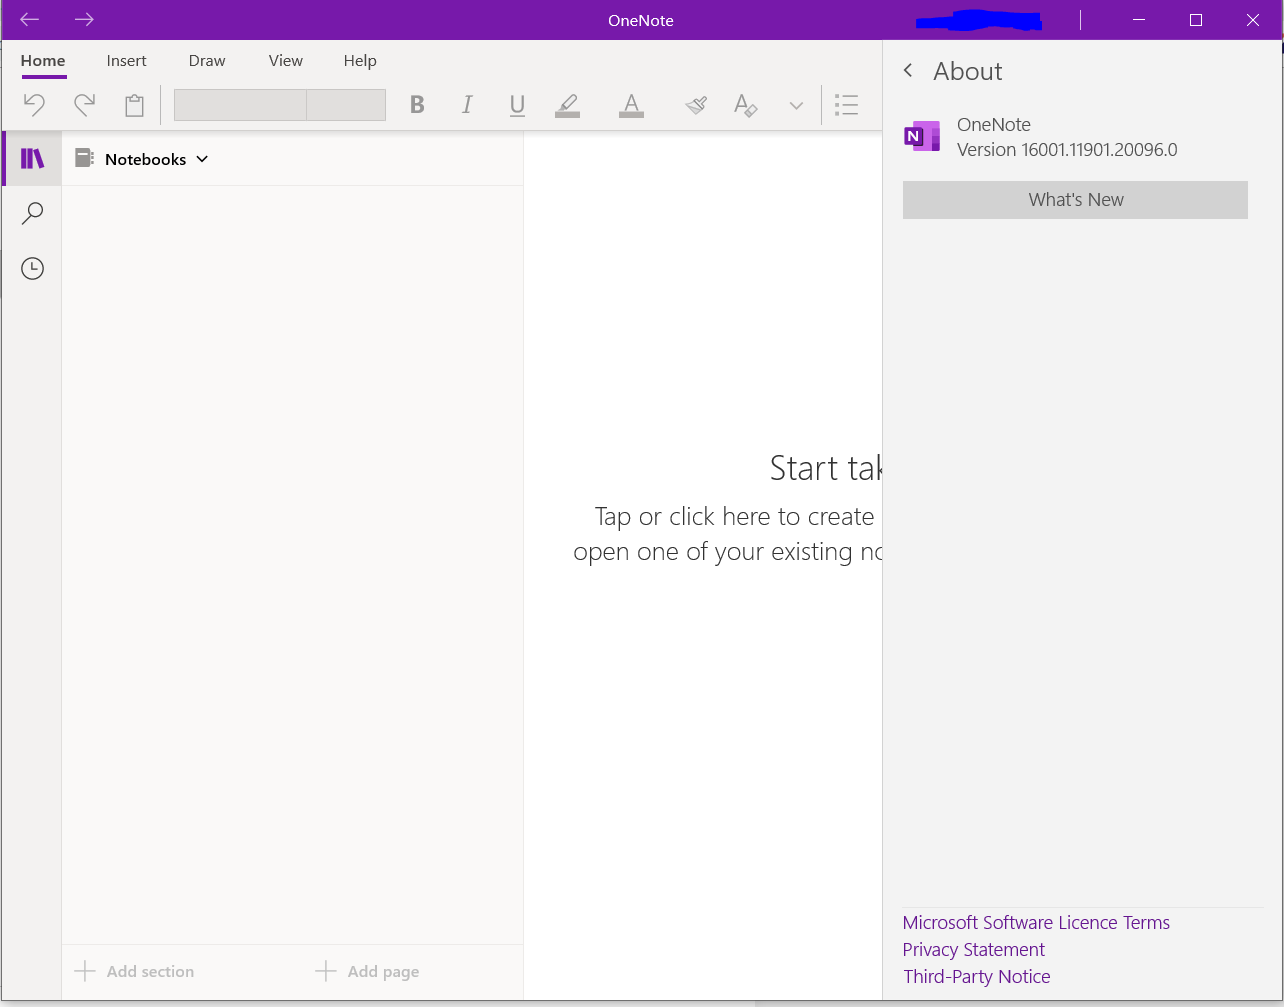Minimize the OneNote window

point(1139,20)
